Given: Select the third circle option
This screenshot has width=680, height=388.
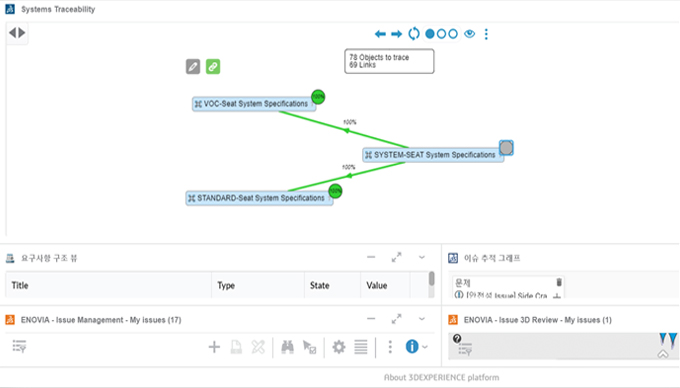Looking at the screenshot, I should [453, 34].
